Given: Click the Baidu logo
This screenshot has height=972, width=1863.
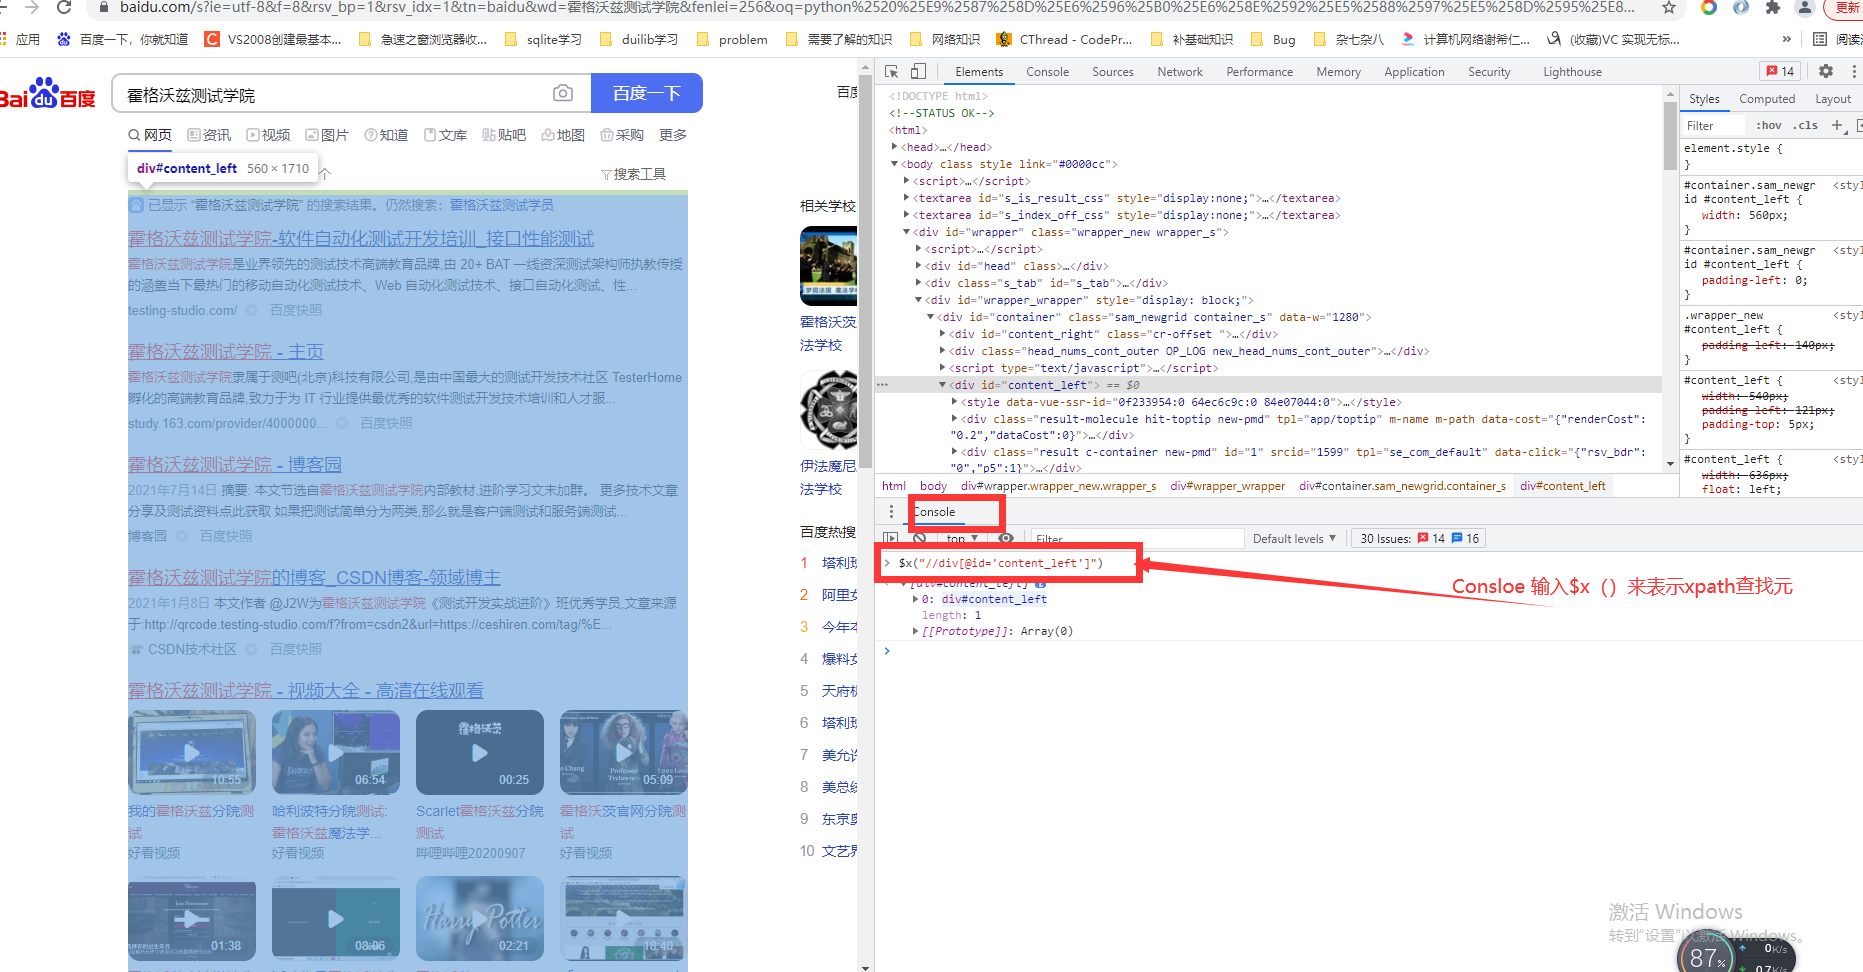Looking at the screenshot, I should tap(48, 94).
